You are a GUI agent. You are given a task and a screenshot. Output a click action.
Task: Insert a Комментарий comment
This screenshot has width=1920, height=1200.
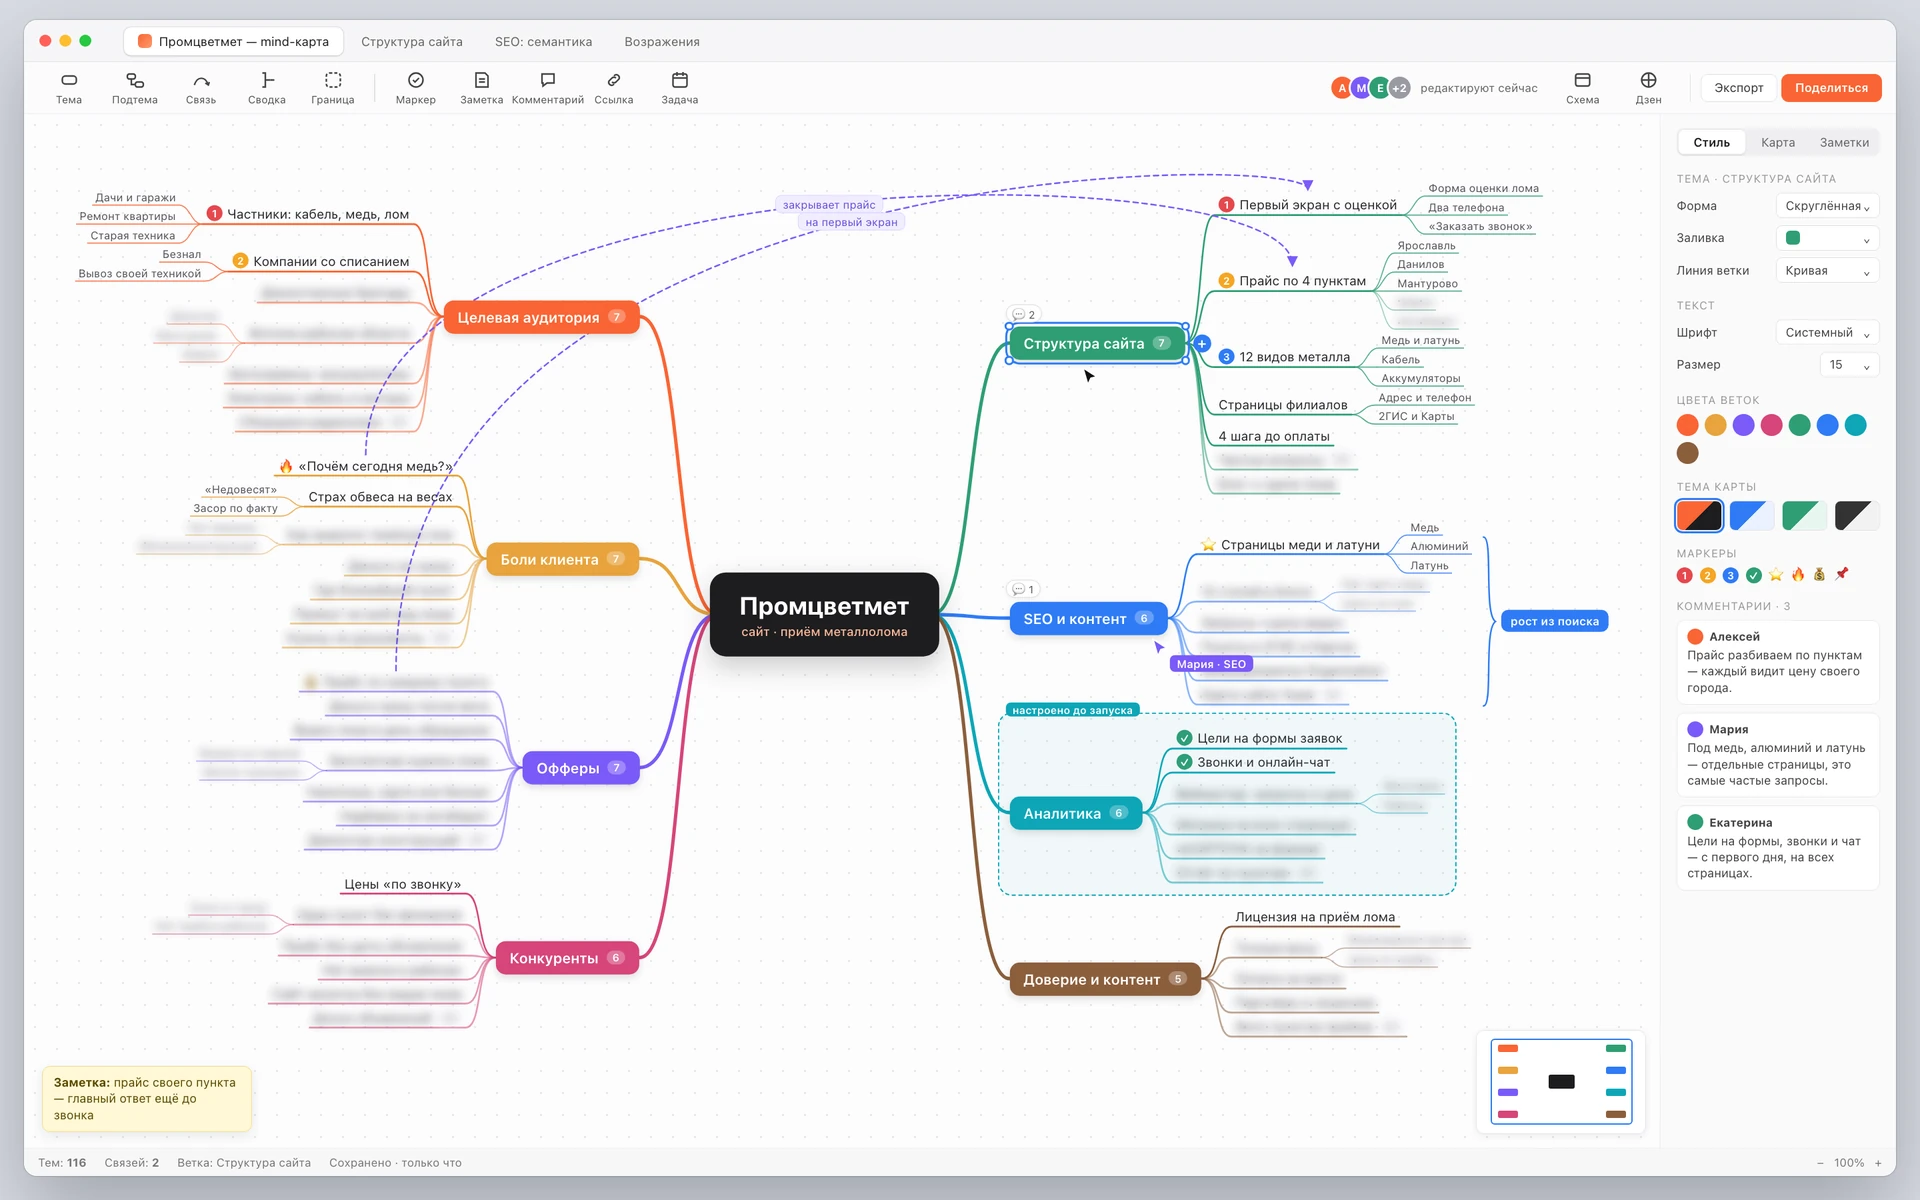click(x=548, y=88)
